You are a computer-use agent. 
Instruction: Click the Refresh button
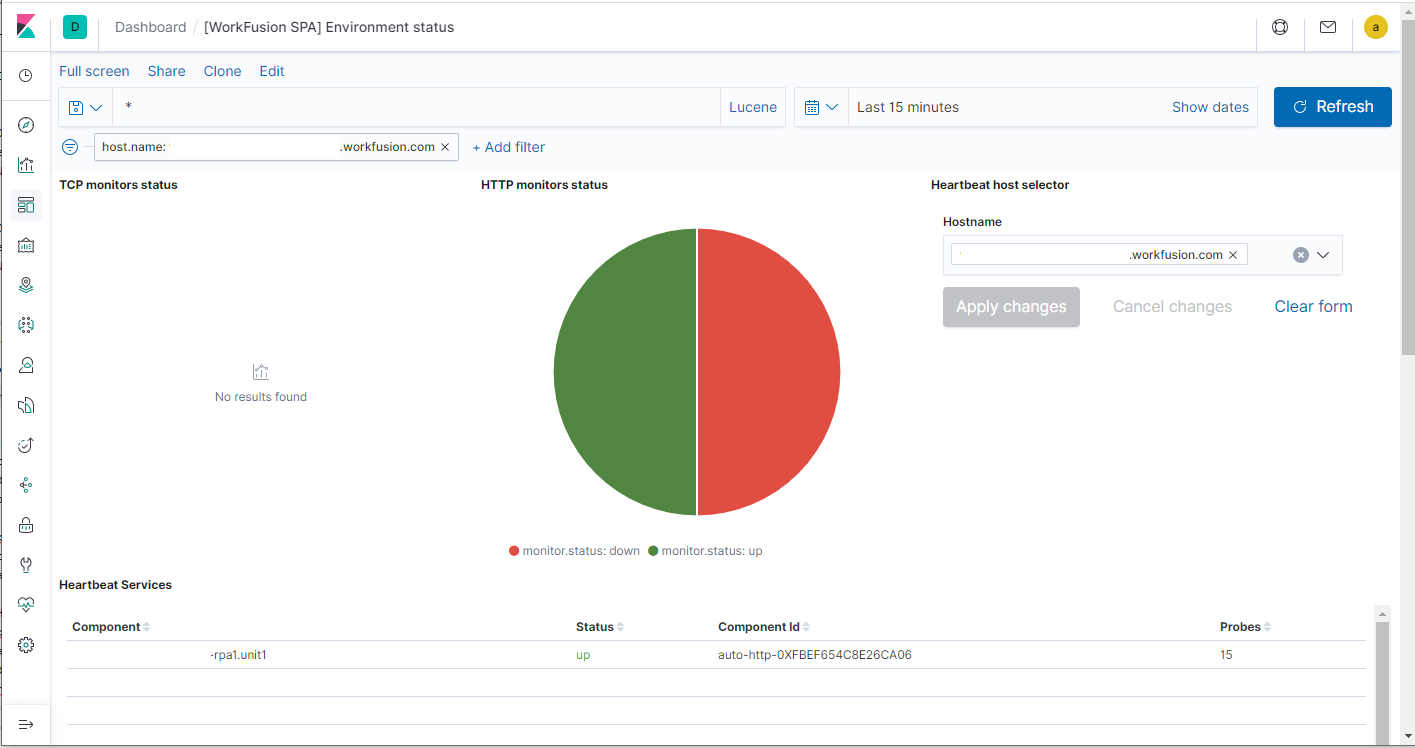pyautogui.click(x=1332, y=107)
